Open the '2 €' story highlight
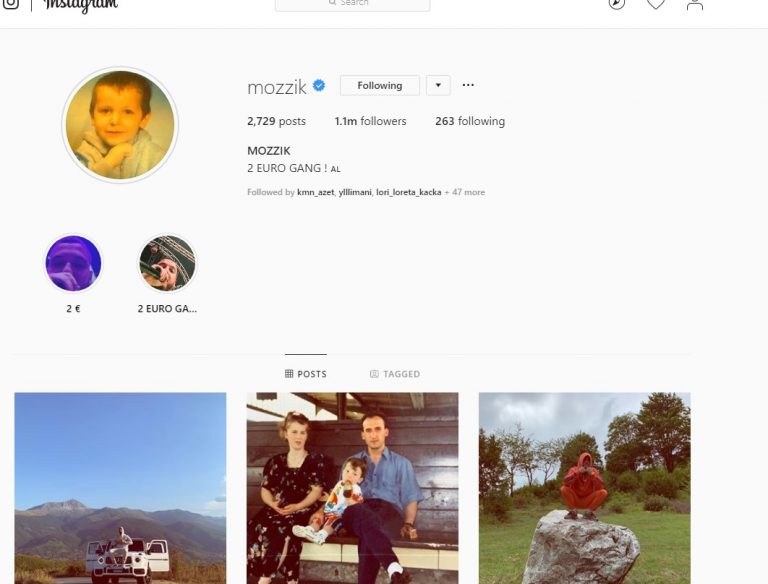 click(x=73, y=264)
